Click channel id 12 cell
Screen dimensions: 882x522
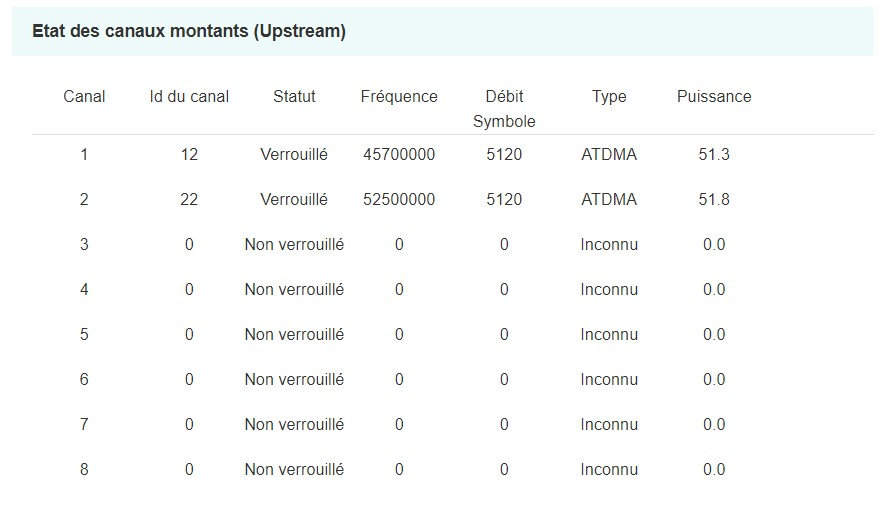[x=189, y=155]
